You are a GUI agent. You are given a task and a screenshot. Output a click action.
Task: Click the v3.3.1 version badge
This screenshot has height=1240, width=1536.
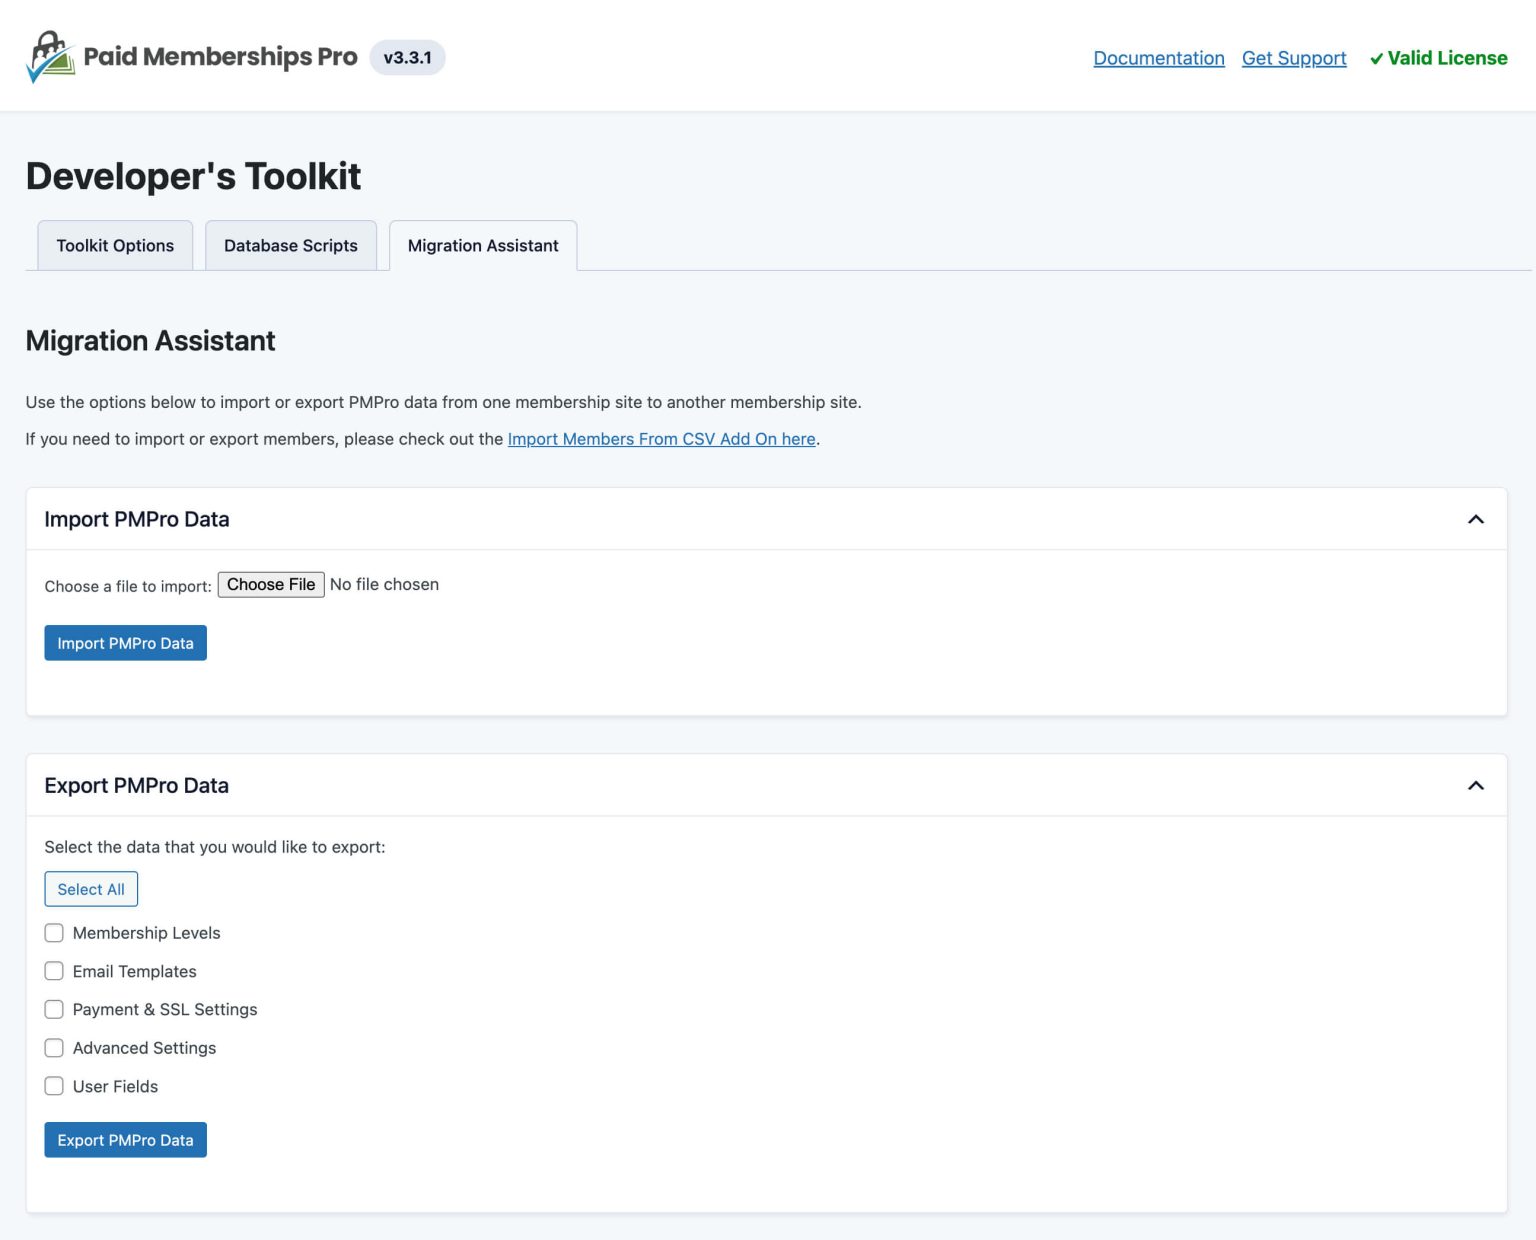point(407,58)
